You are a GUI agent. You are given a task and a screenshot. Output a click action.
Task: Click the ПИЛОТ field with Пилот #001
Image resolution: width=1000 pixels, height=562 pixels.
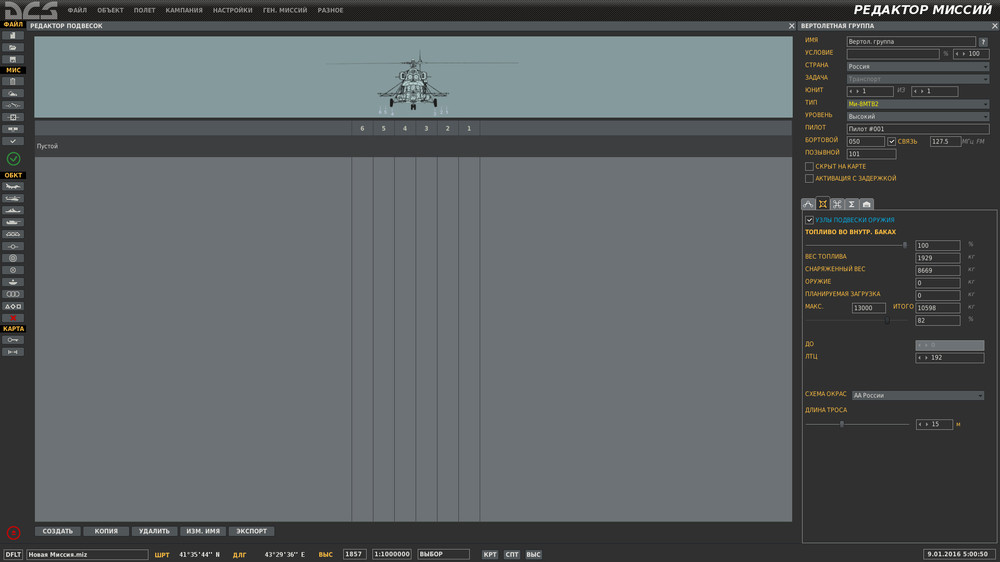click(918, 129)
